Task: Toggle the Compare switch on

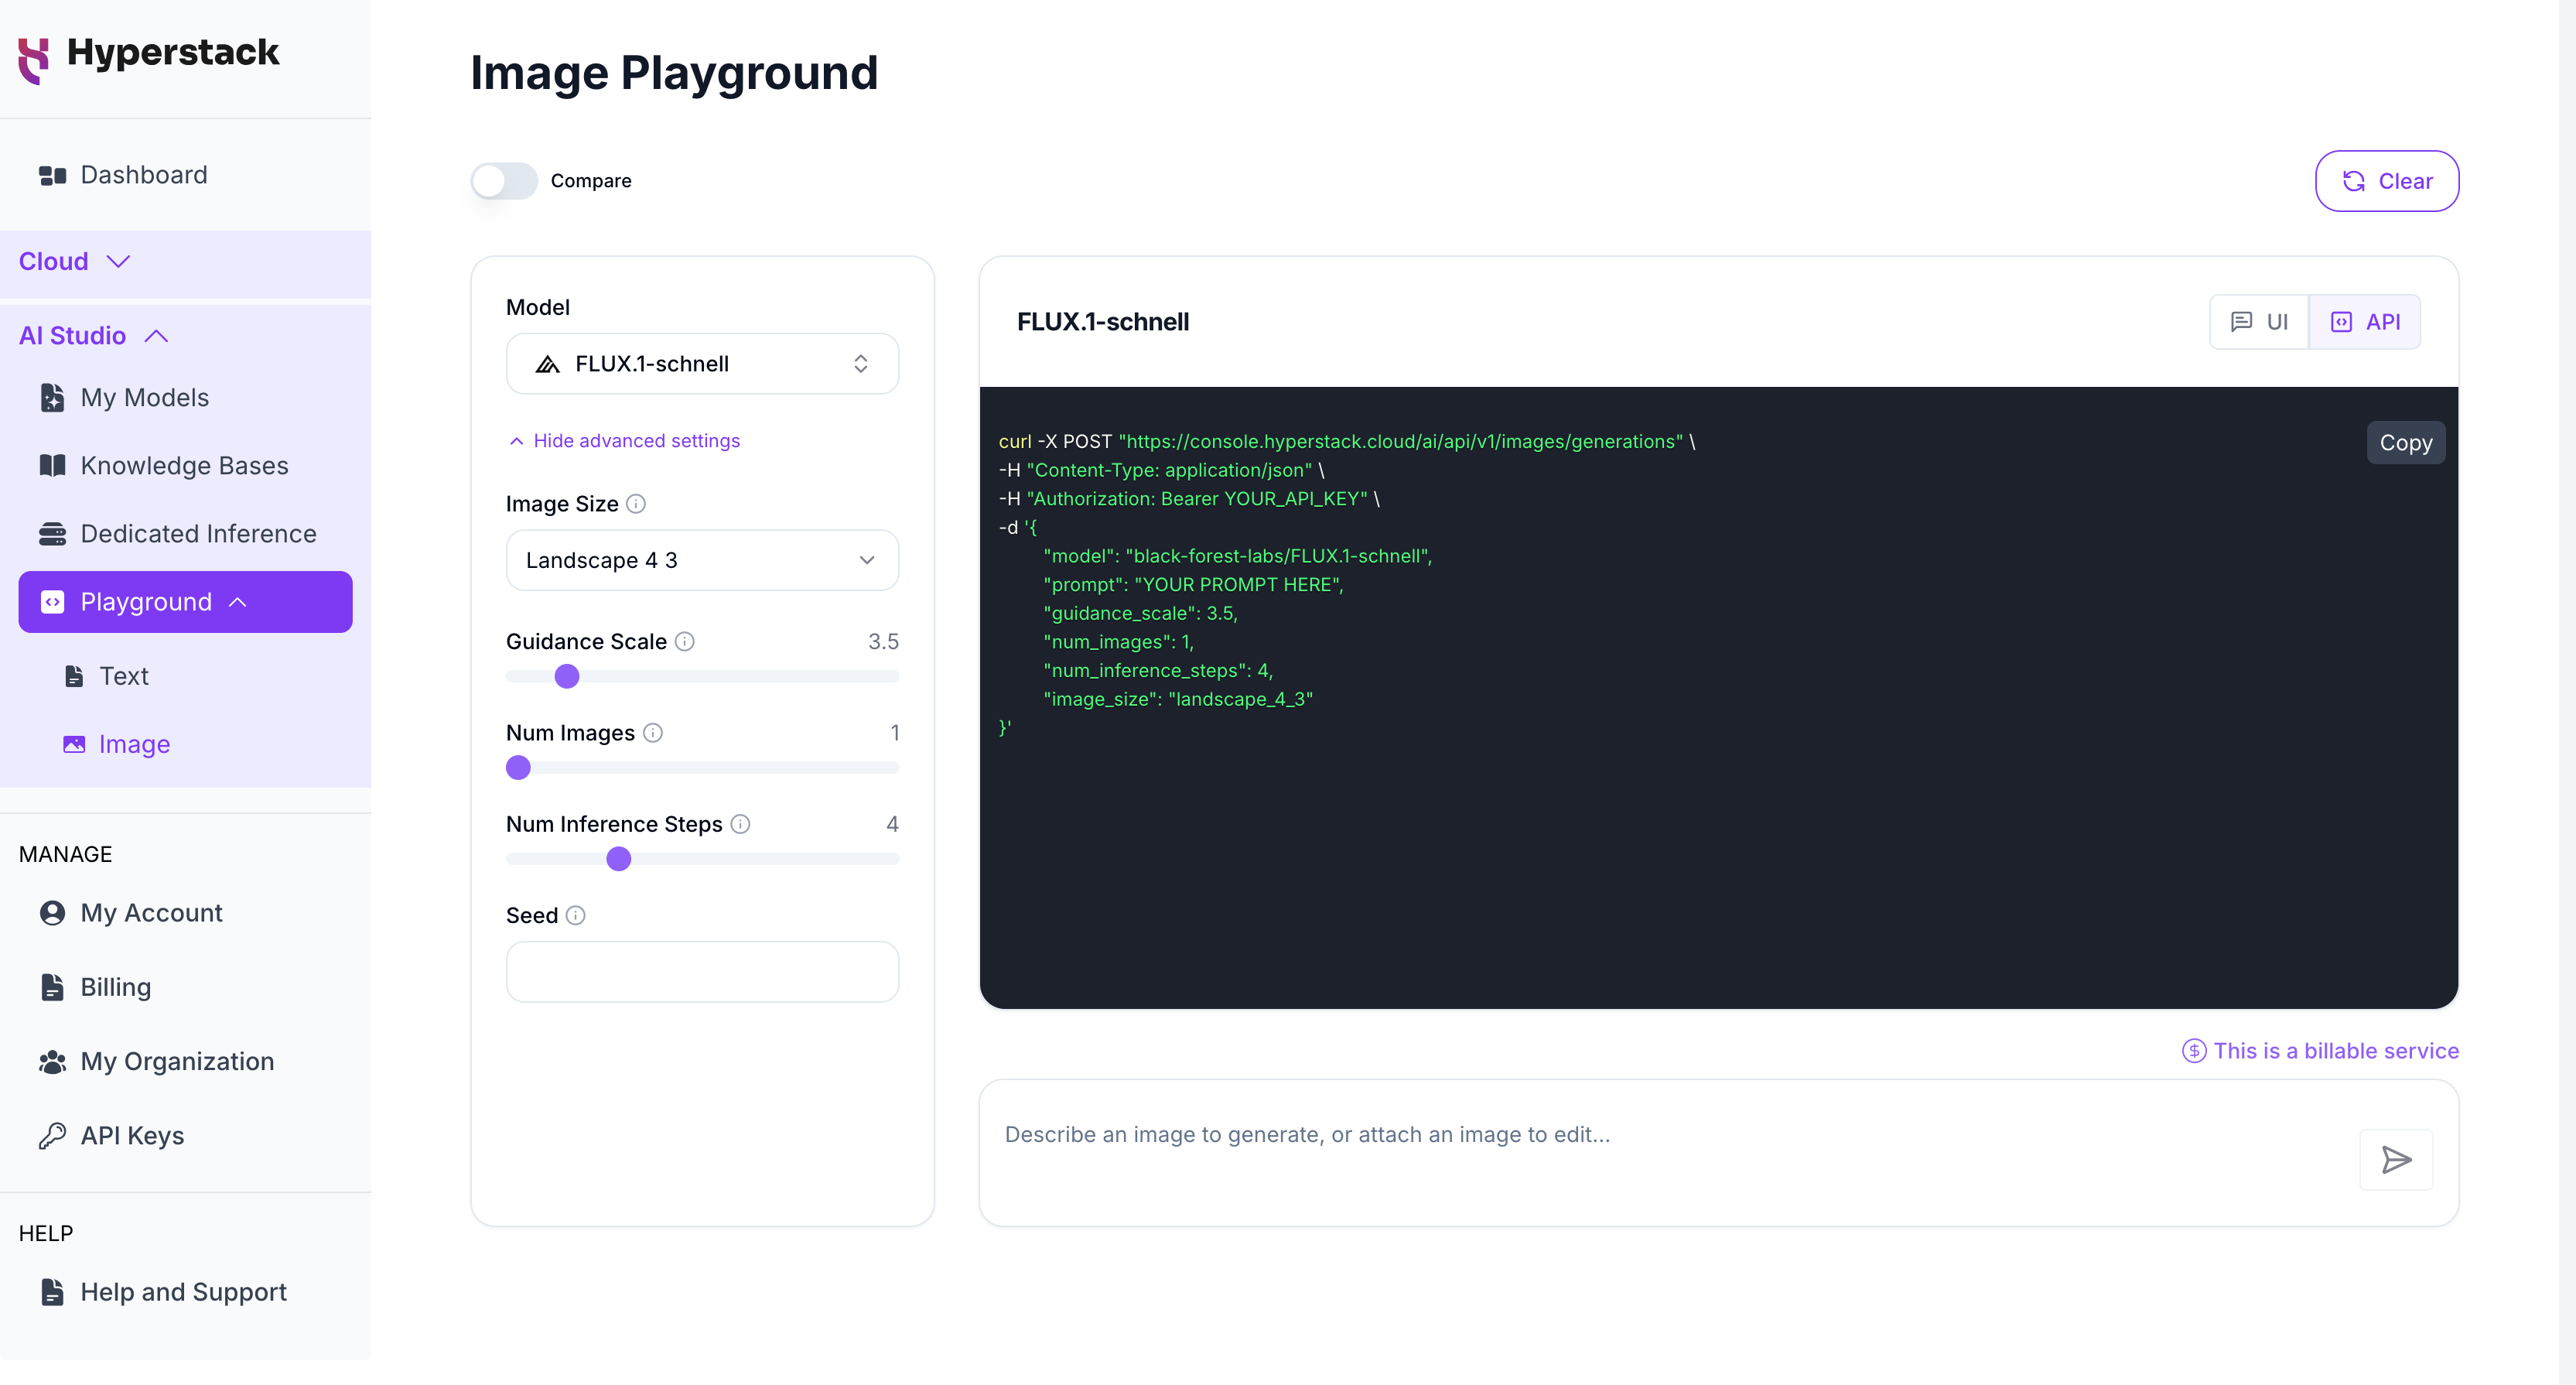Action: (x=504, y=181)
